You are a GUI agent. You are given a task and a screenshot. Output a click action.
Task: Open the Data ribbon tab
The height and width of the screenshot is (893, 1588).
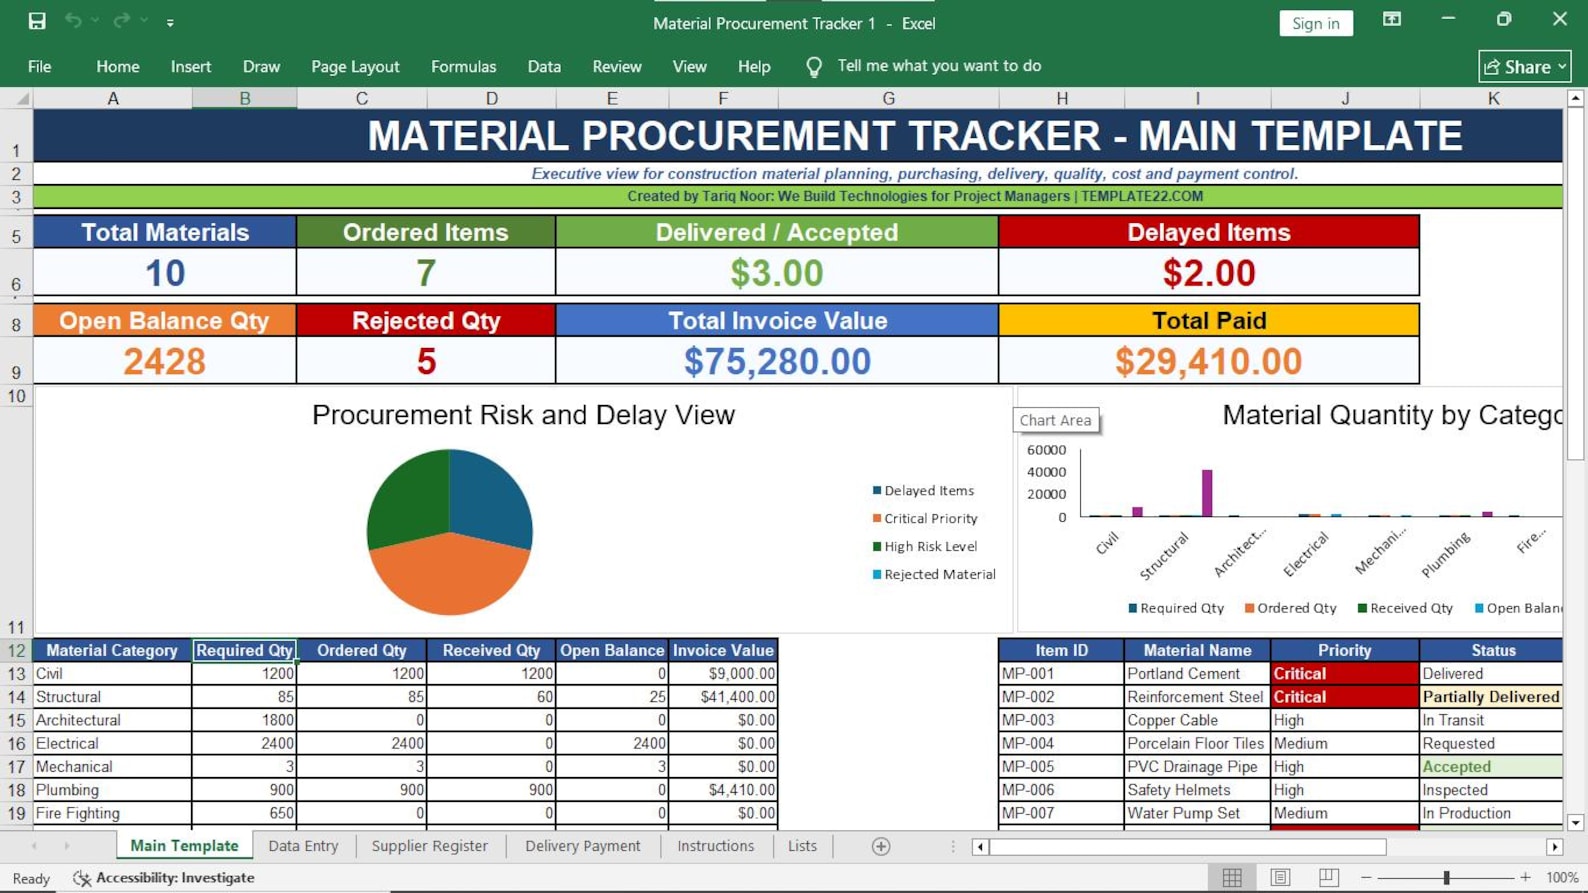[x=544, y=66]
